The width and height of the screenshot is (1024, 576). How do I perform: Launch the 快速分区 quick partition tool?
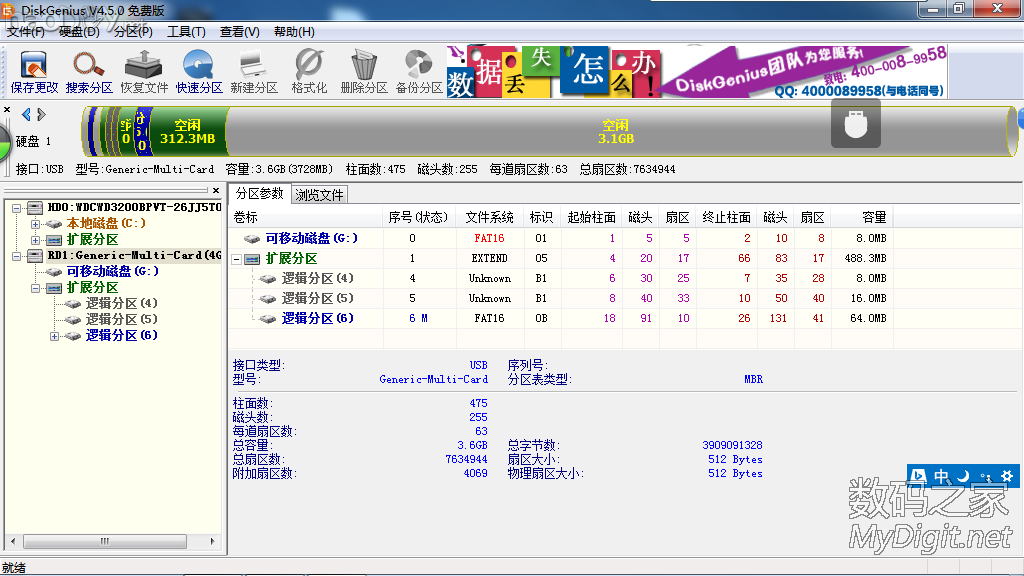point(199,72)
